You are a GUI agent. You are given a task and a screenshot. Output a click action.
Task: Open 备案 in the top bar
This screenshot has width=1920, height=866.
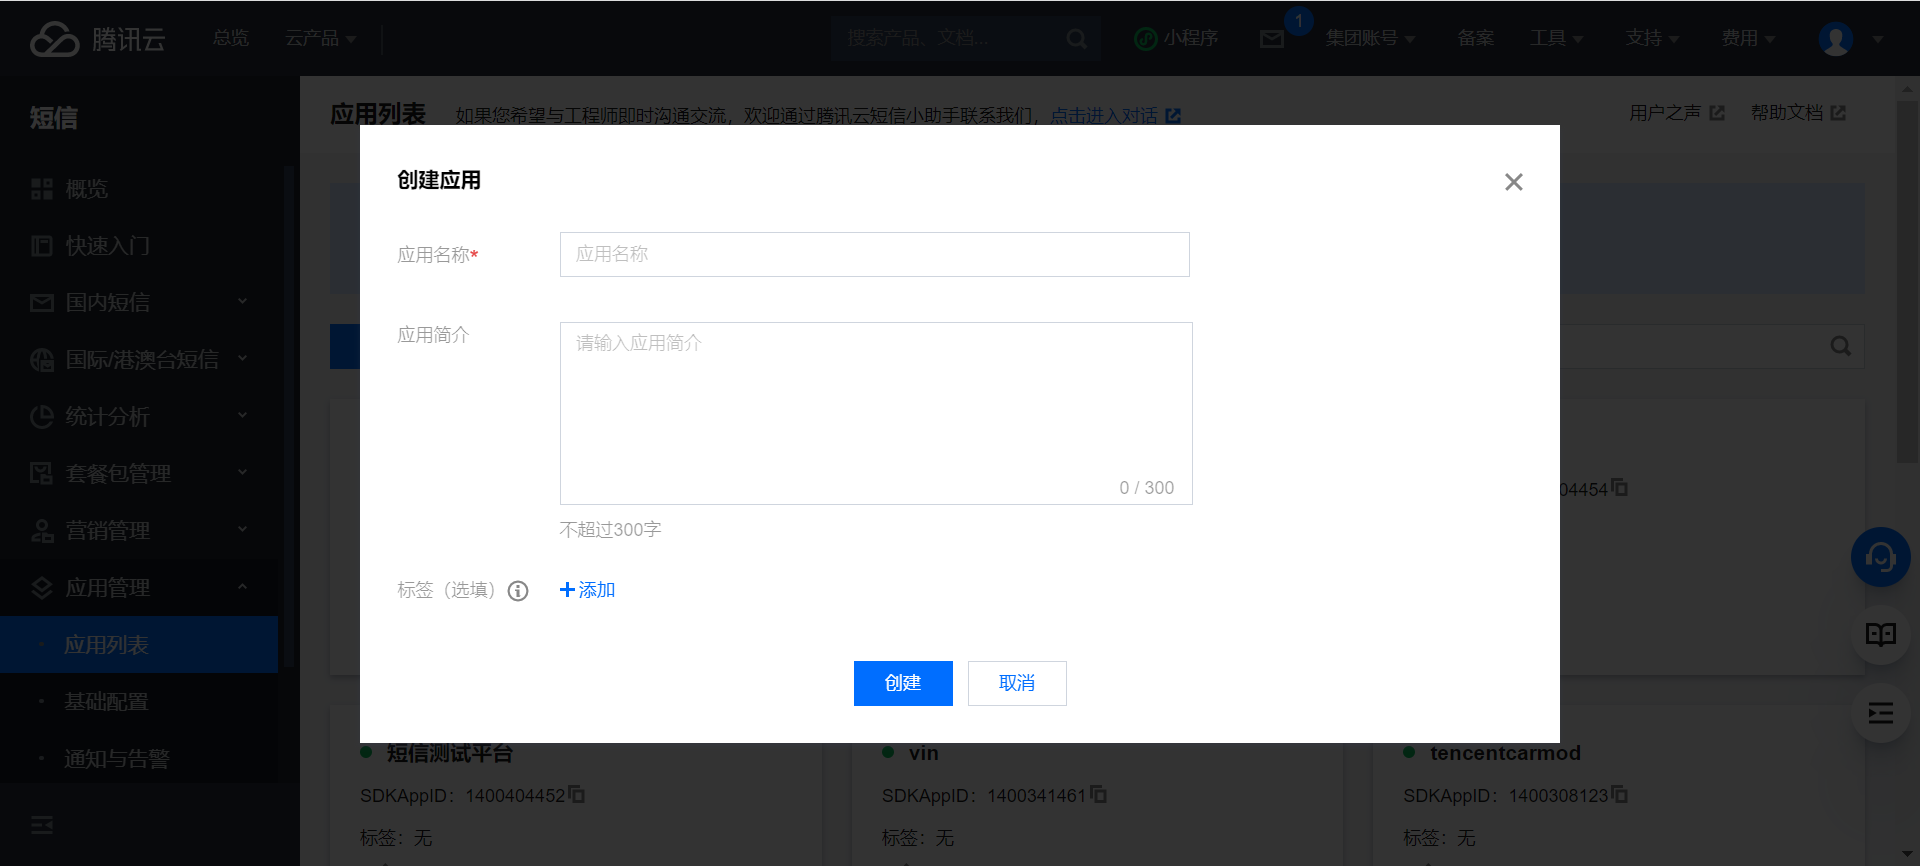tap(1476, 38)
